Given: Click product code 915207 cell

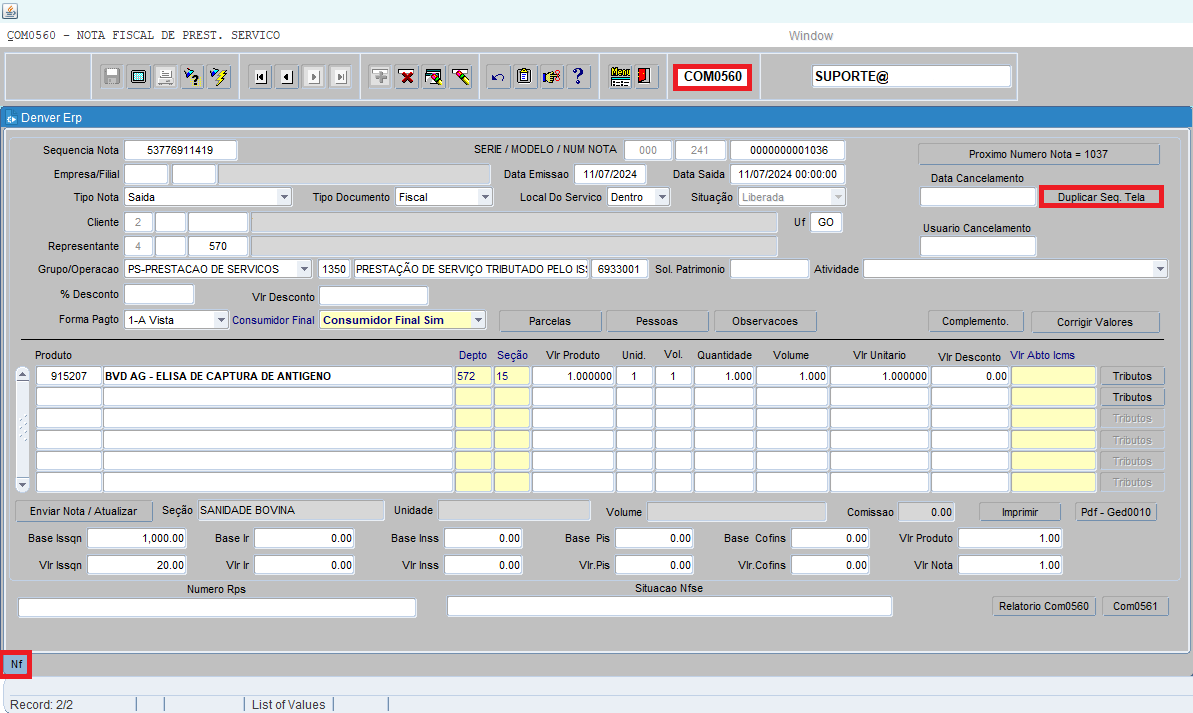Looking at the screenshot, I should 68,376.
